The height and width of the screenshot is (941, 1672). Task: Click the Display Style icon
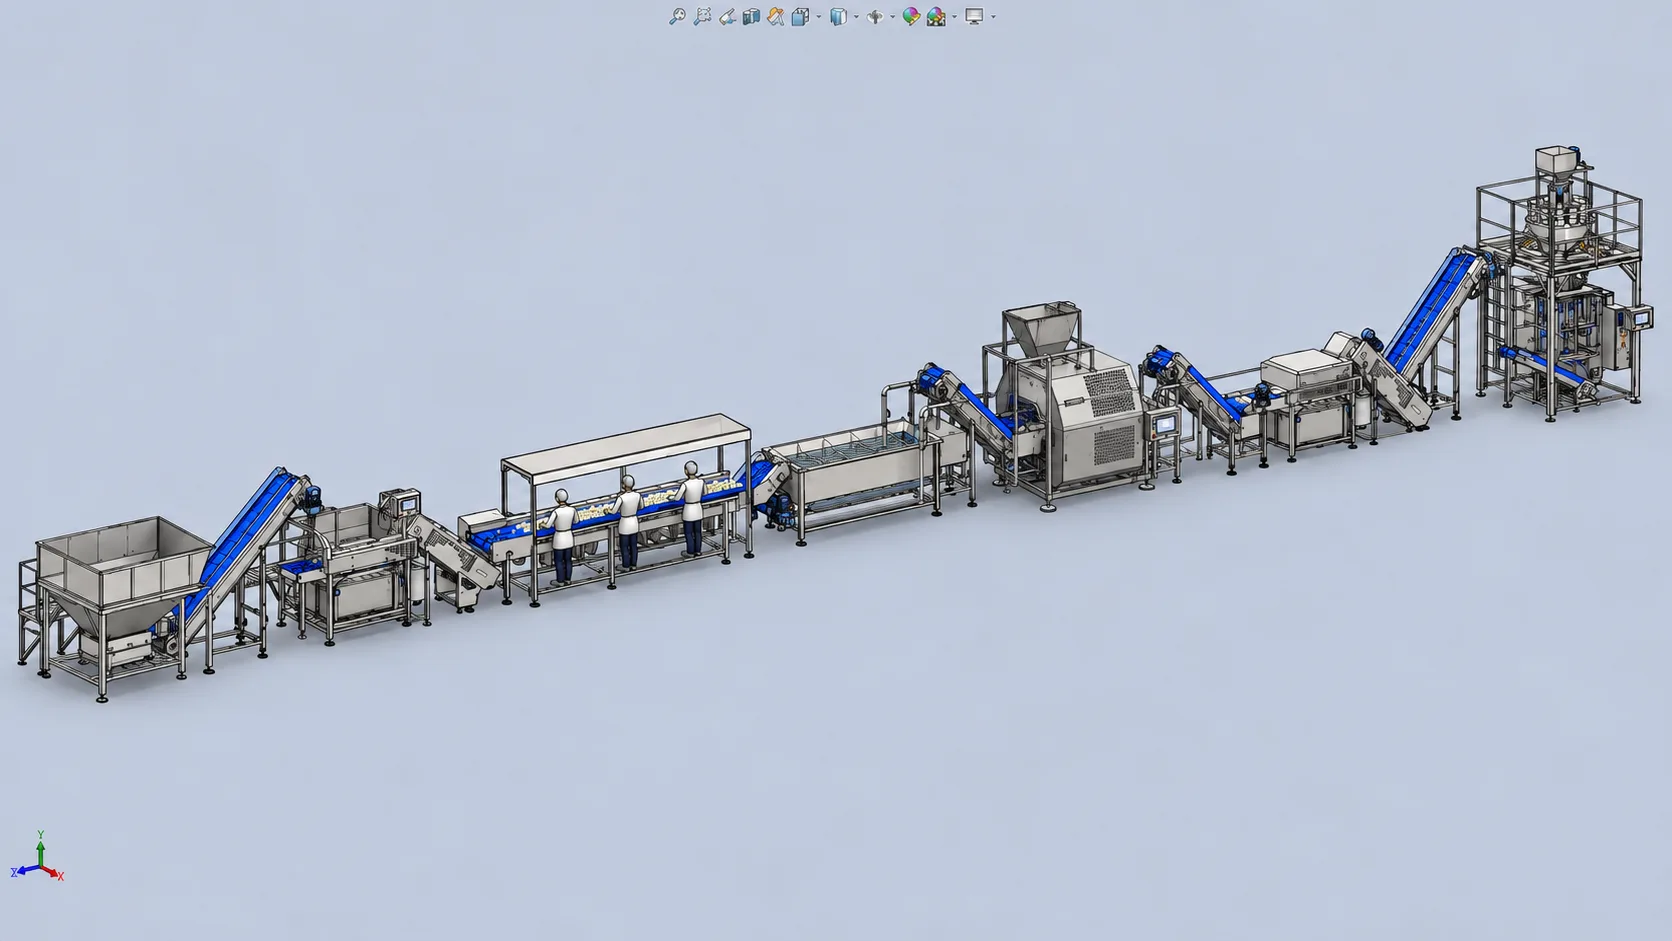click(x=838, y=16)
